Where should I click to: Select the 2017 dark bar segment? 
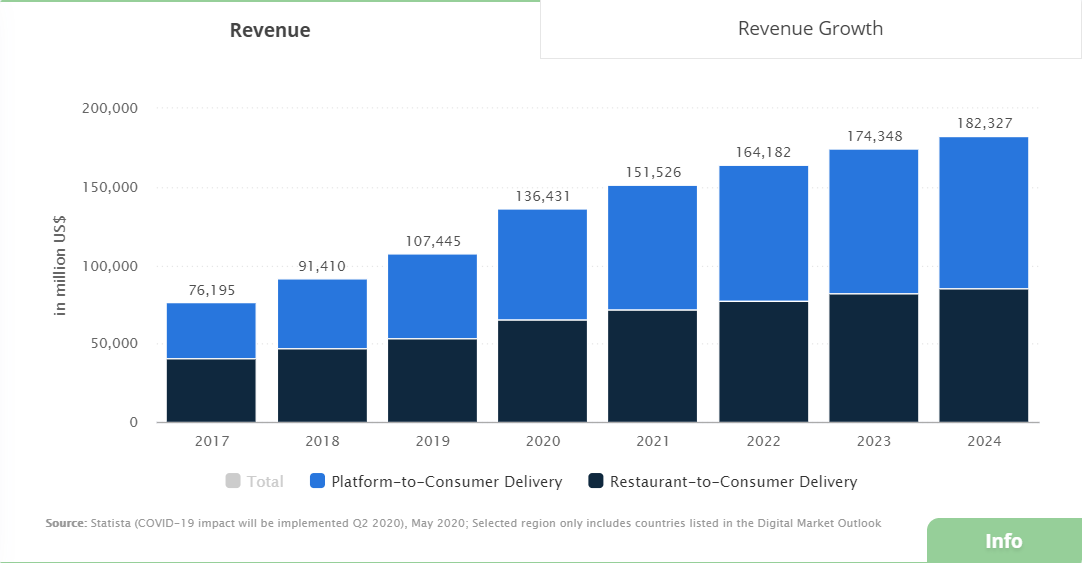click(x=211, y=391)
